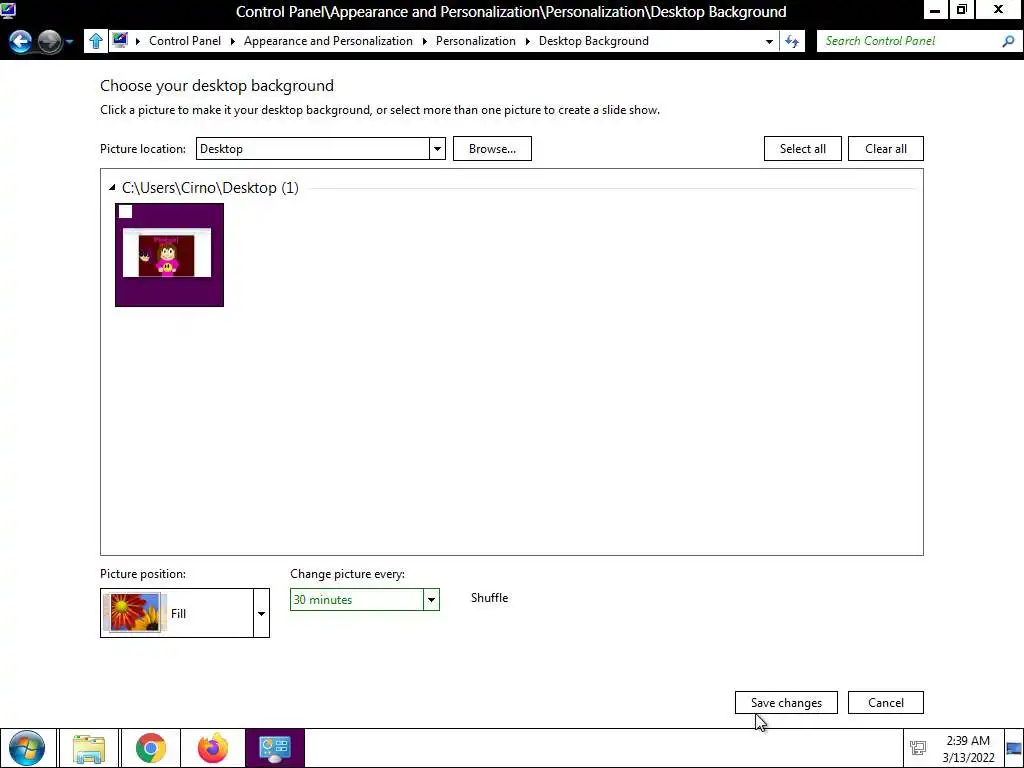Open the Picture position Fill dropdown

coord(261,613)
